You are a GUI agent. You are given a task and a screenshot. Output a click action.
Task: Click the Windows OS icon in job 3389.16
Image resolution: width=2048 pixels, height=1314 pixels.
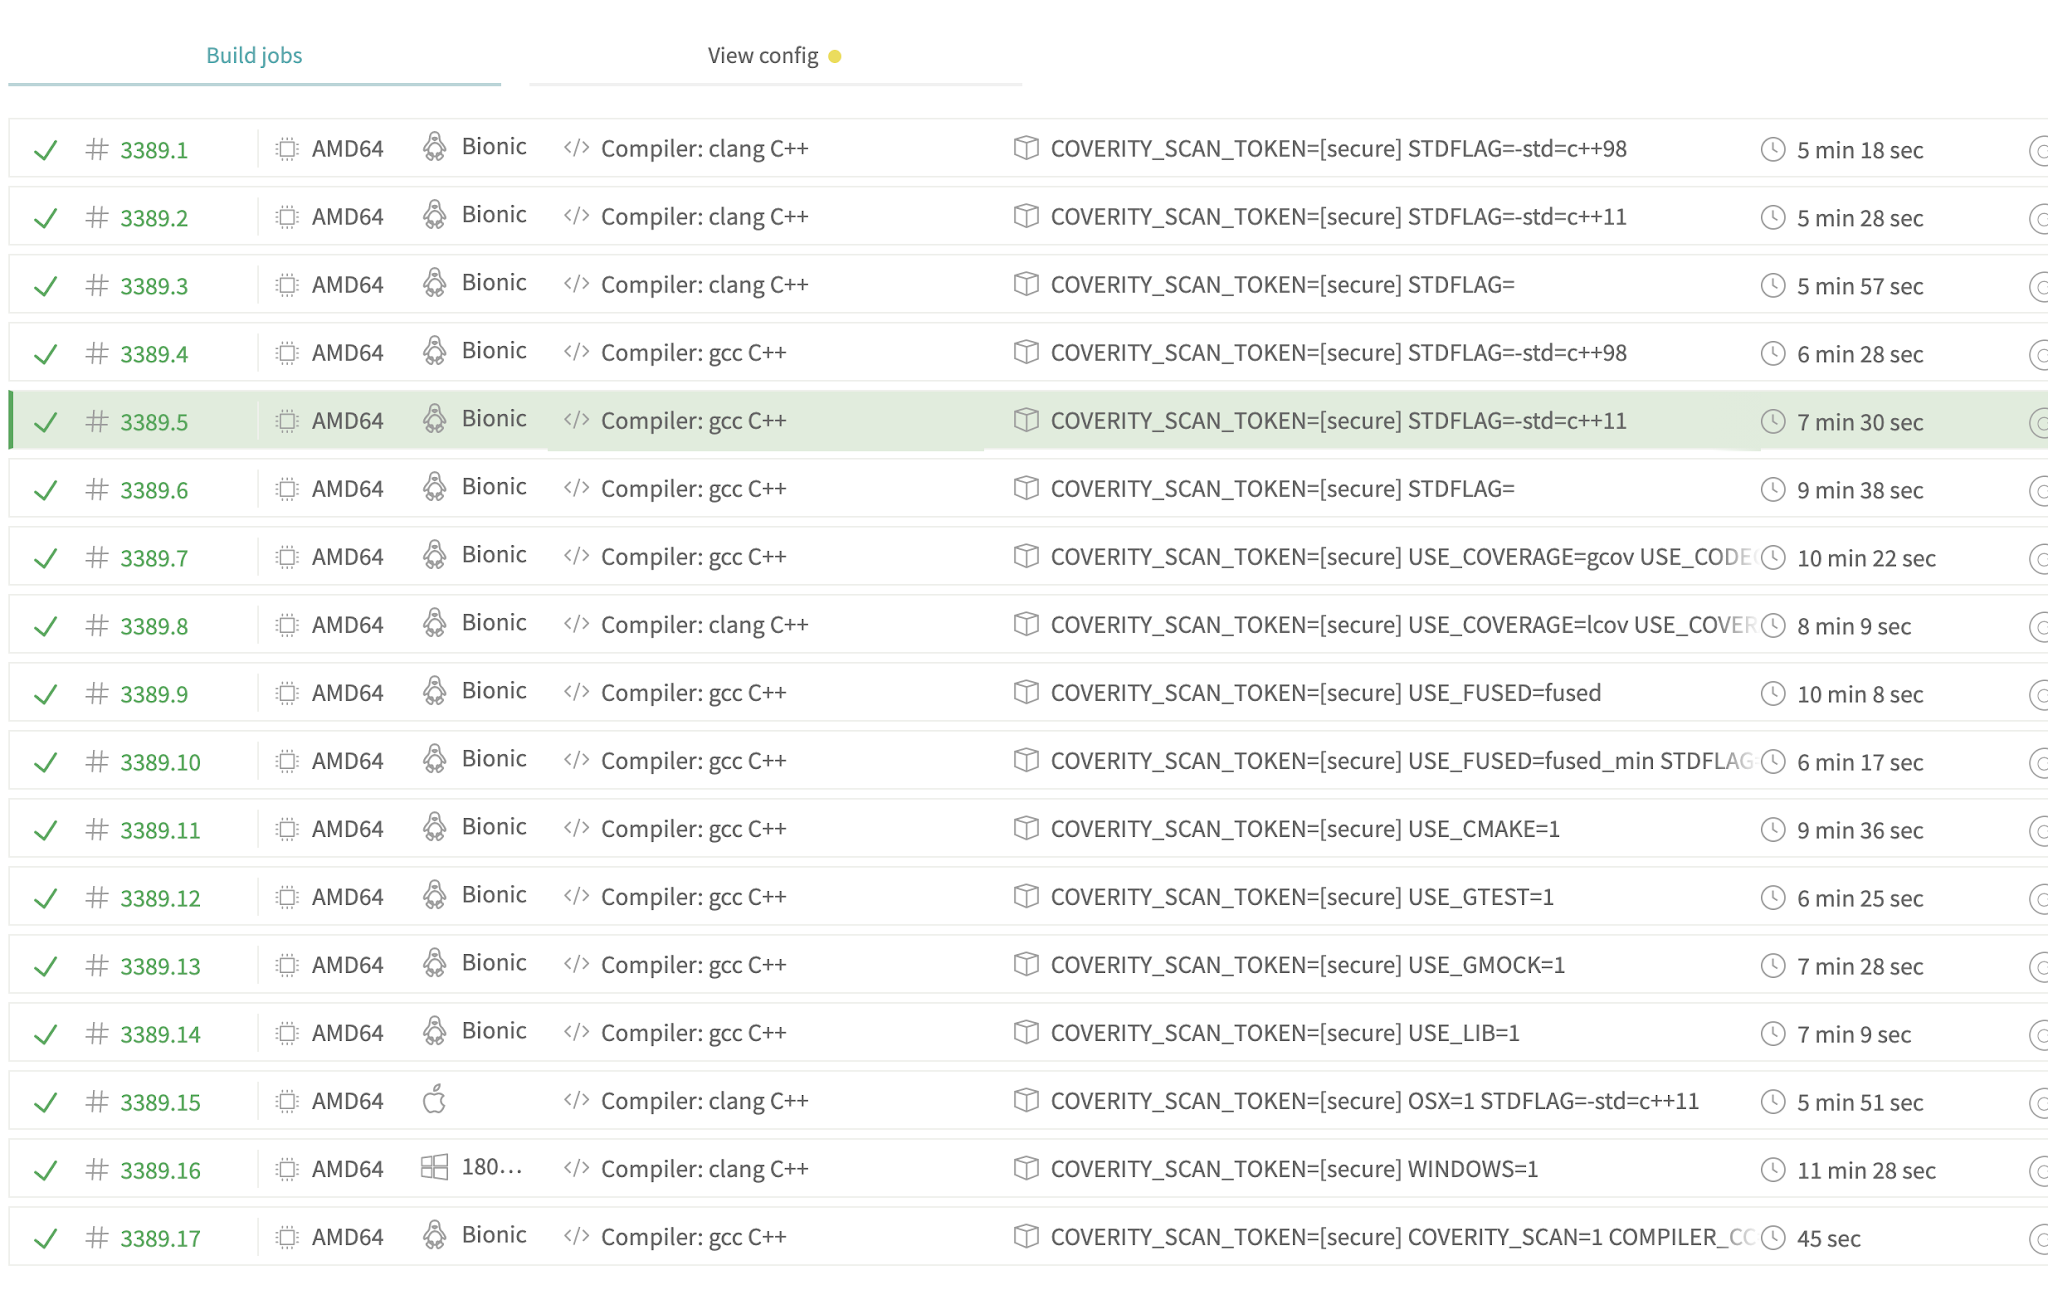pyautogui.click(x=434, y=1167)
